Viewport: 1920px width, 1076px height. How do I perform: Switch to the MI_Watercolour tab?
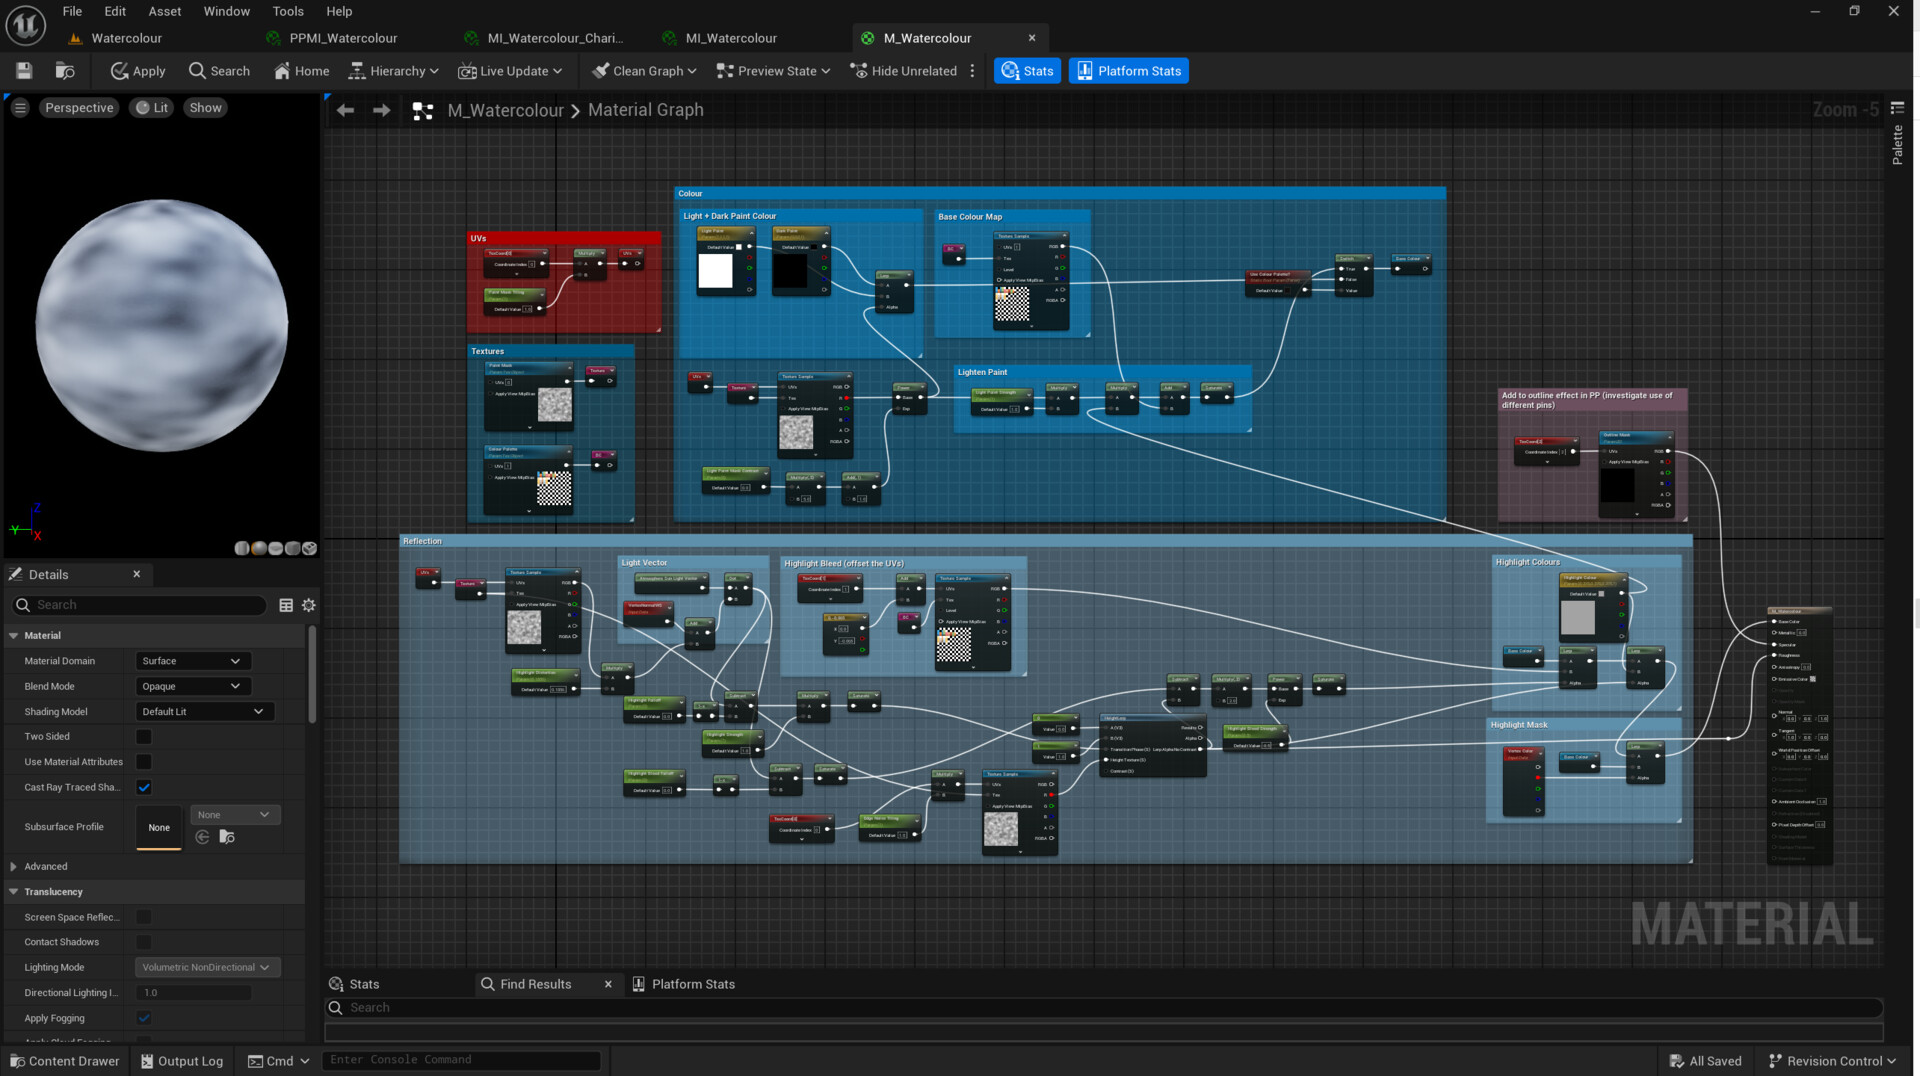(730, 38)
